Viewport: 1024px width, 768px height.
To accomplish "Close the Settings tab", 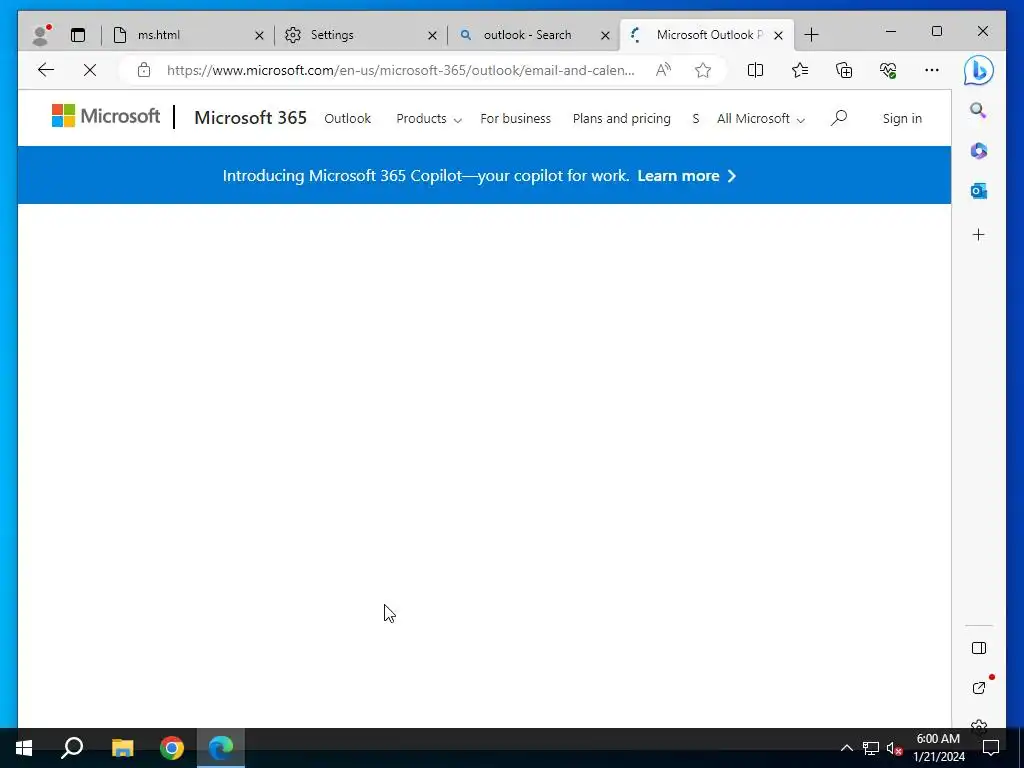I will coord(432,35).
